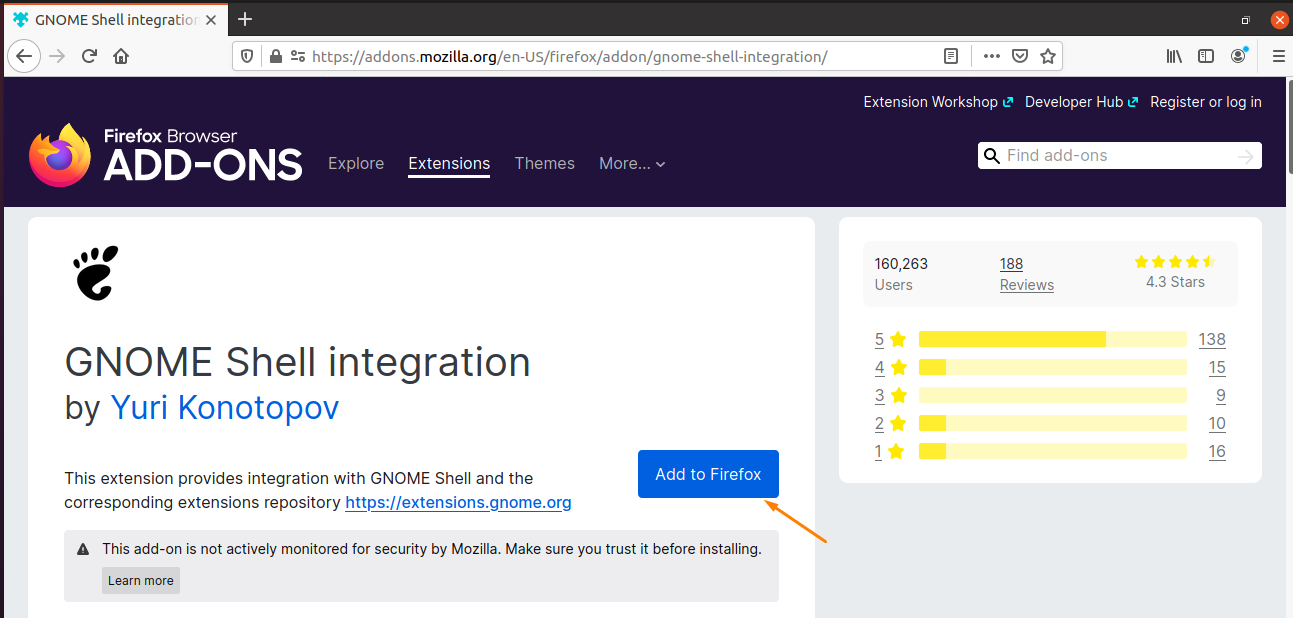This screenshot has height=618, width=1293.
Task: Go forward using the forward arrow
Action: [x=57, y=57]
